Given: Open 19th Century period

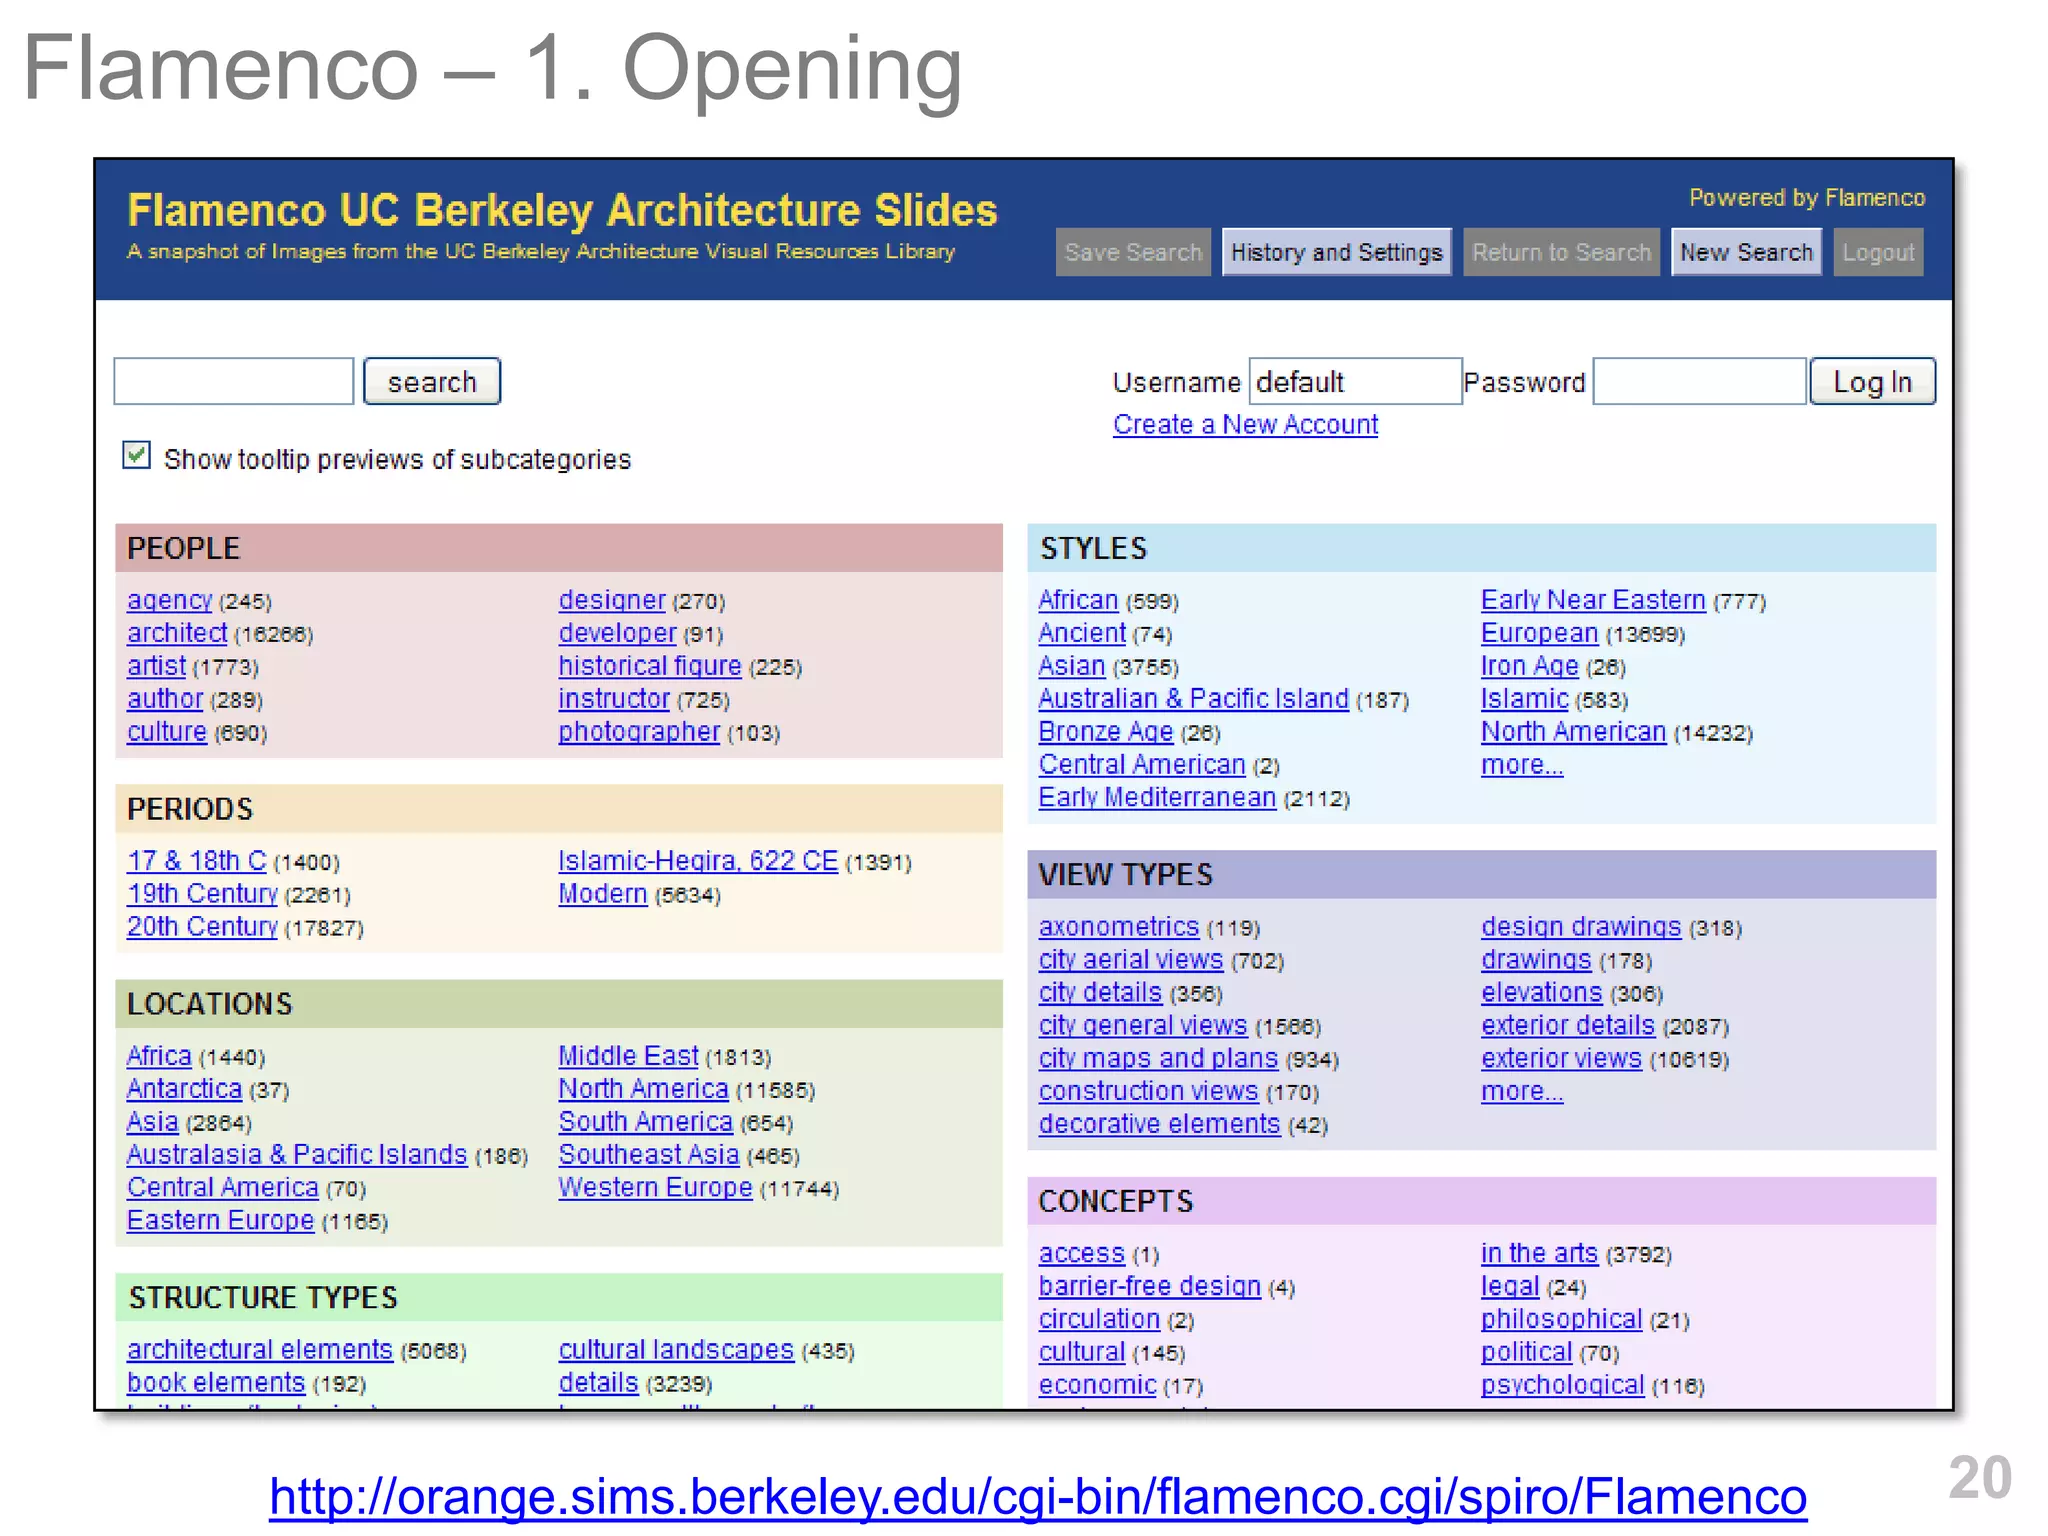Looking at the screenshot, I should point(202,894).
